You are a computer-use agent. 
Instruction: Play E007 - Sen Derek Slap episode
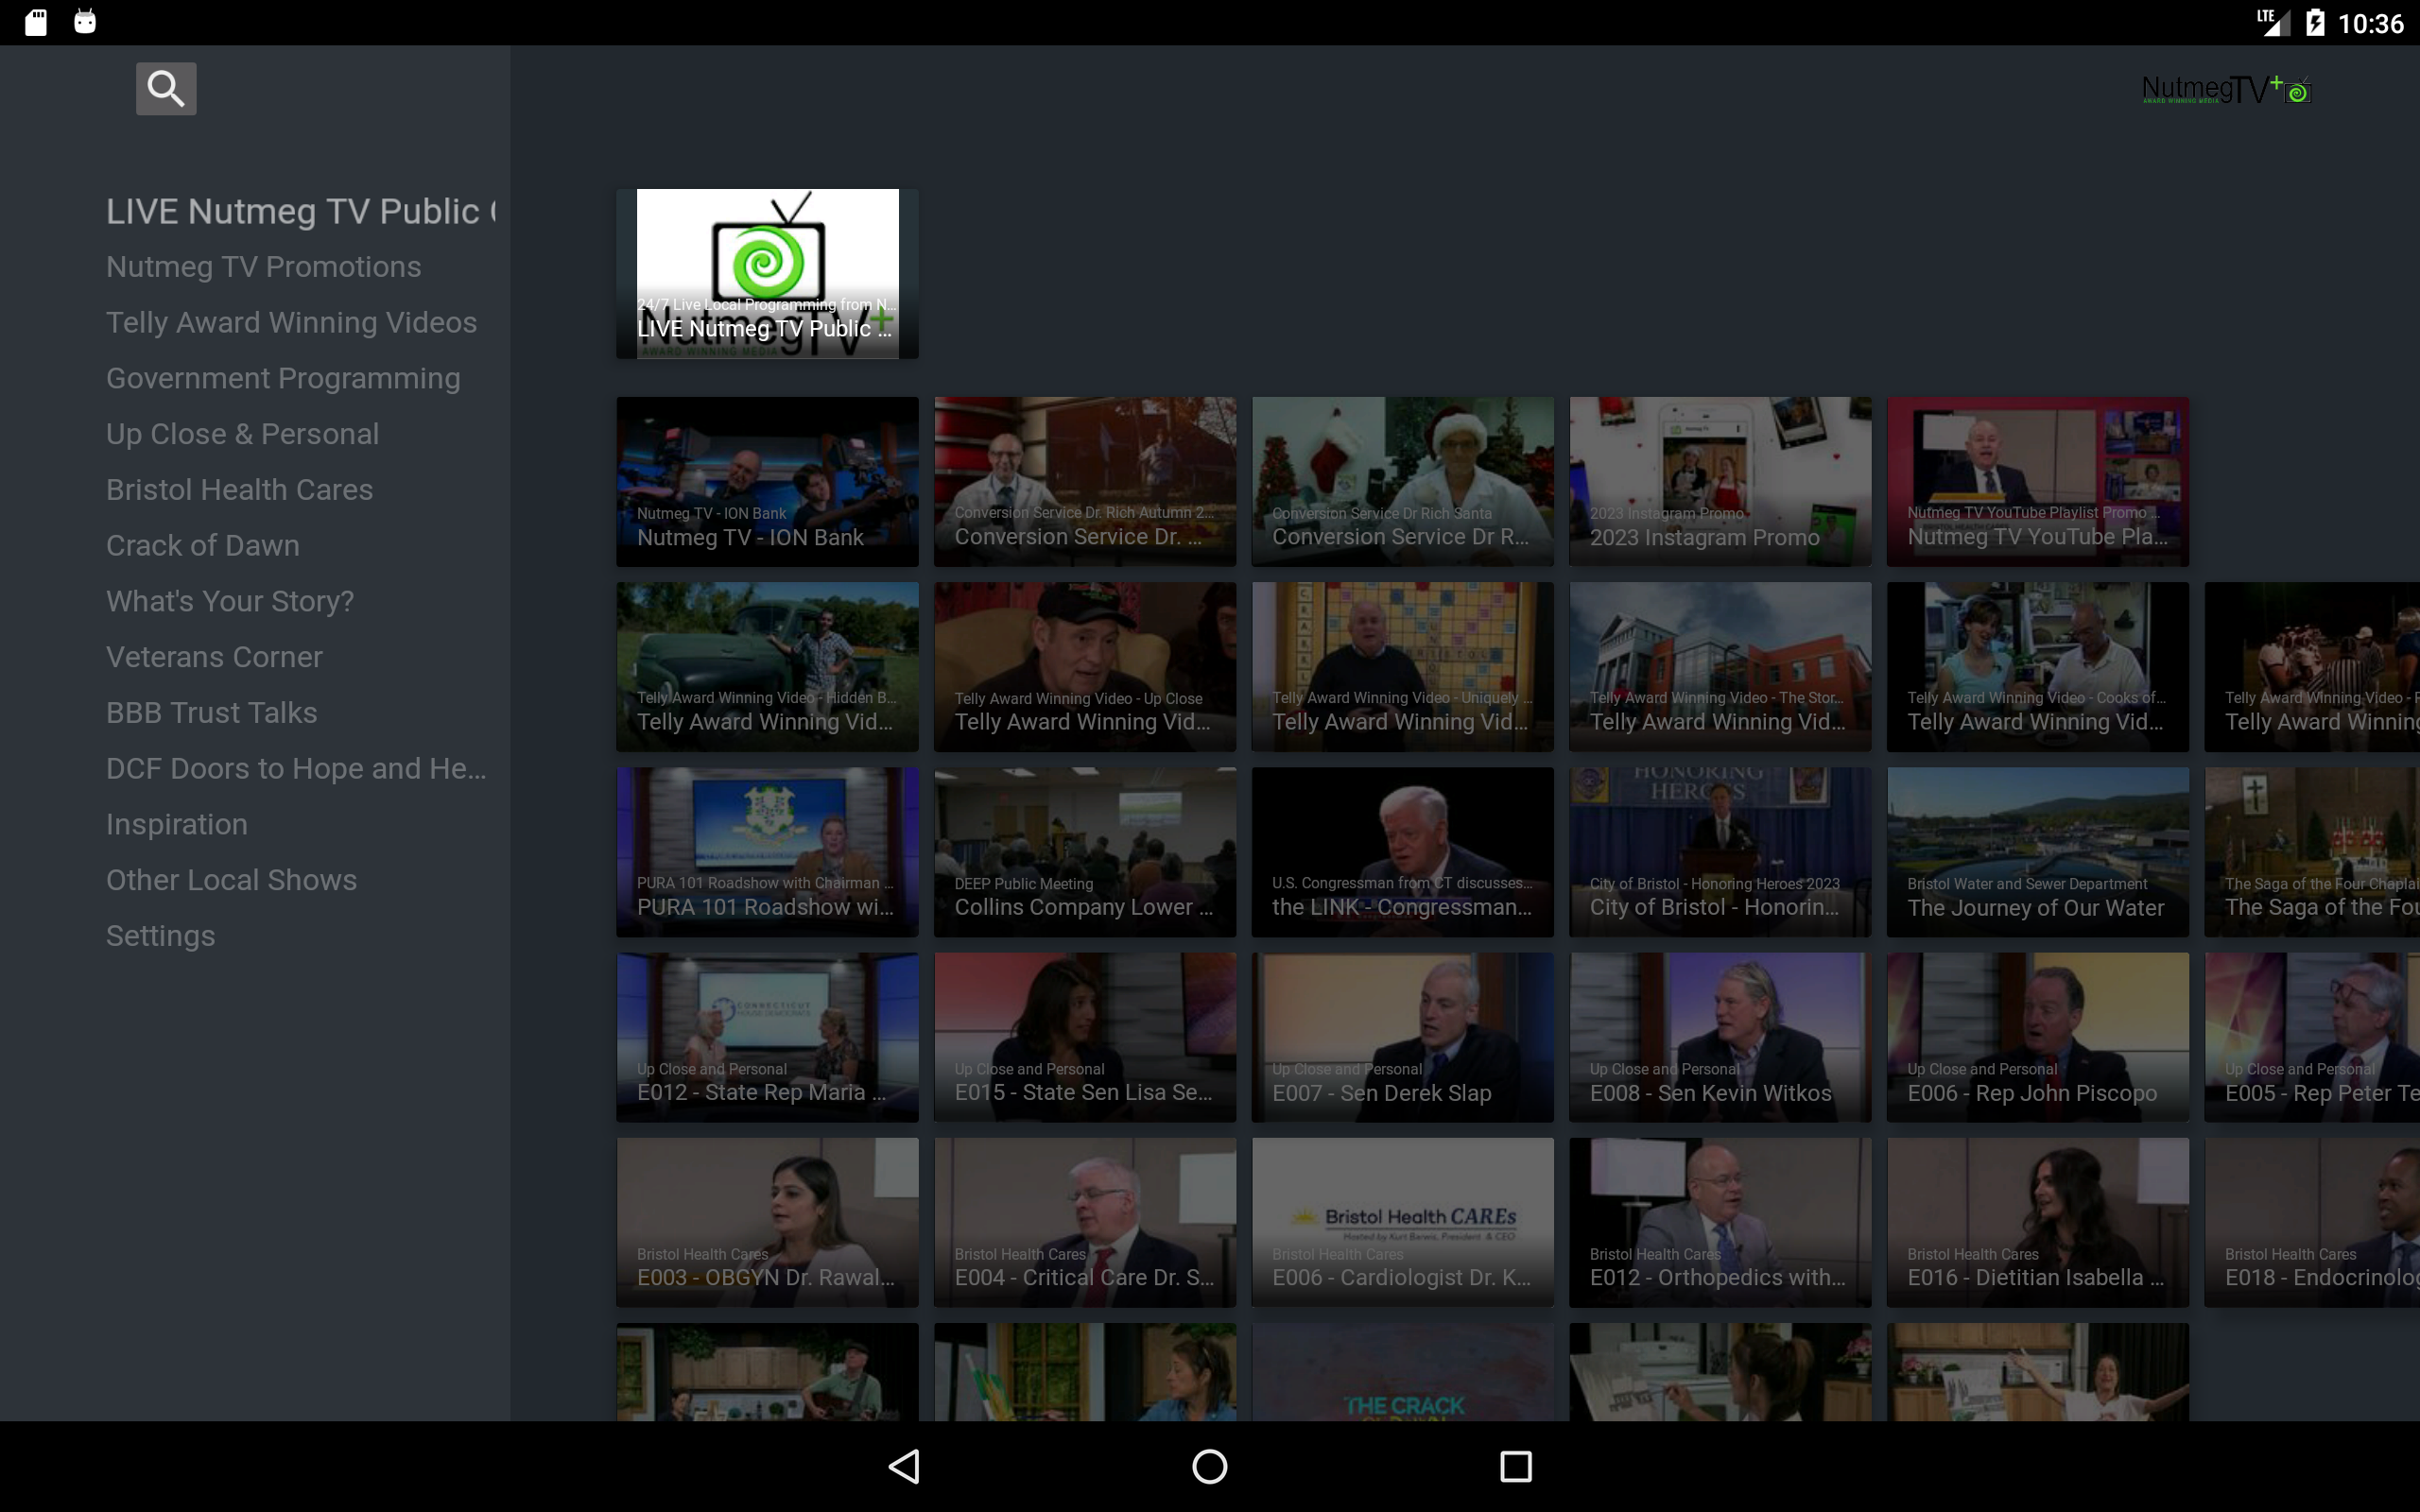(1402, 1037)
